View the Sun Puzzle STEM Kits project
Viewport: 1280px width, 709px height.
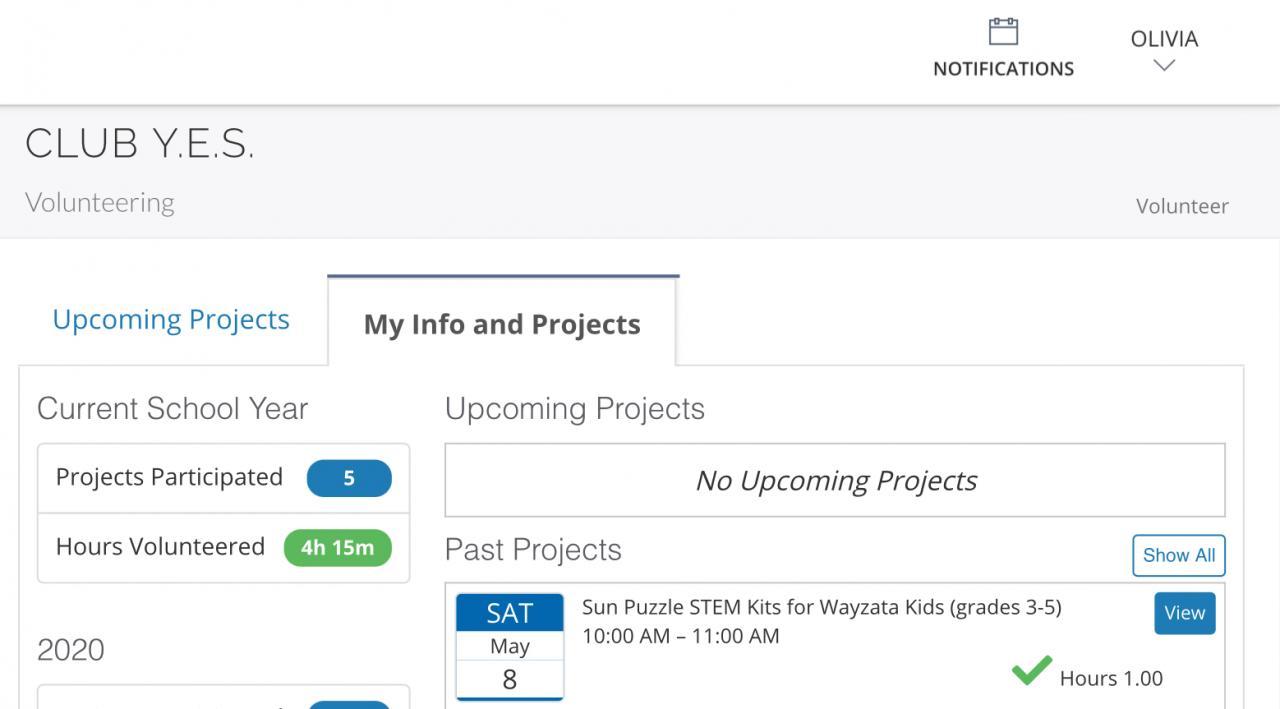pyautogui.click(x=1184, y=613)
